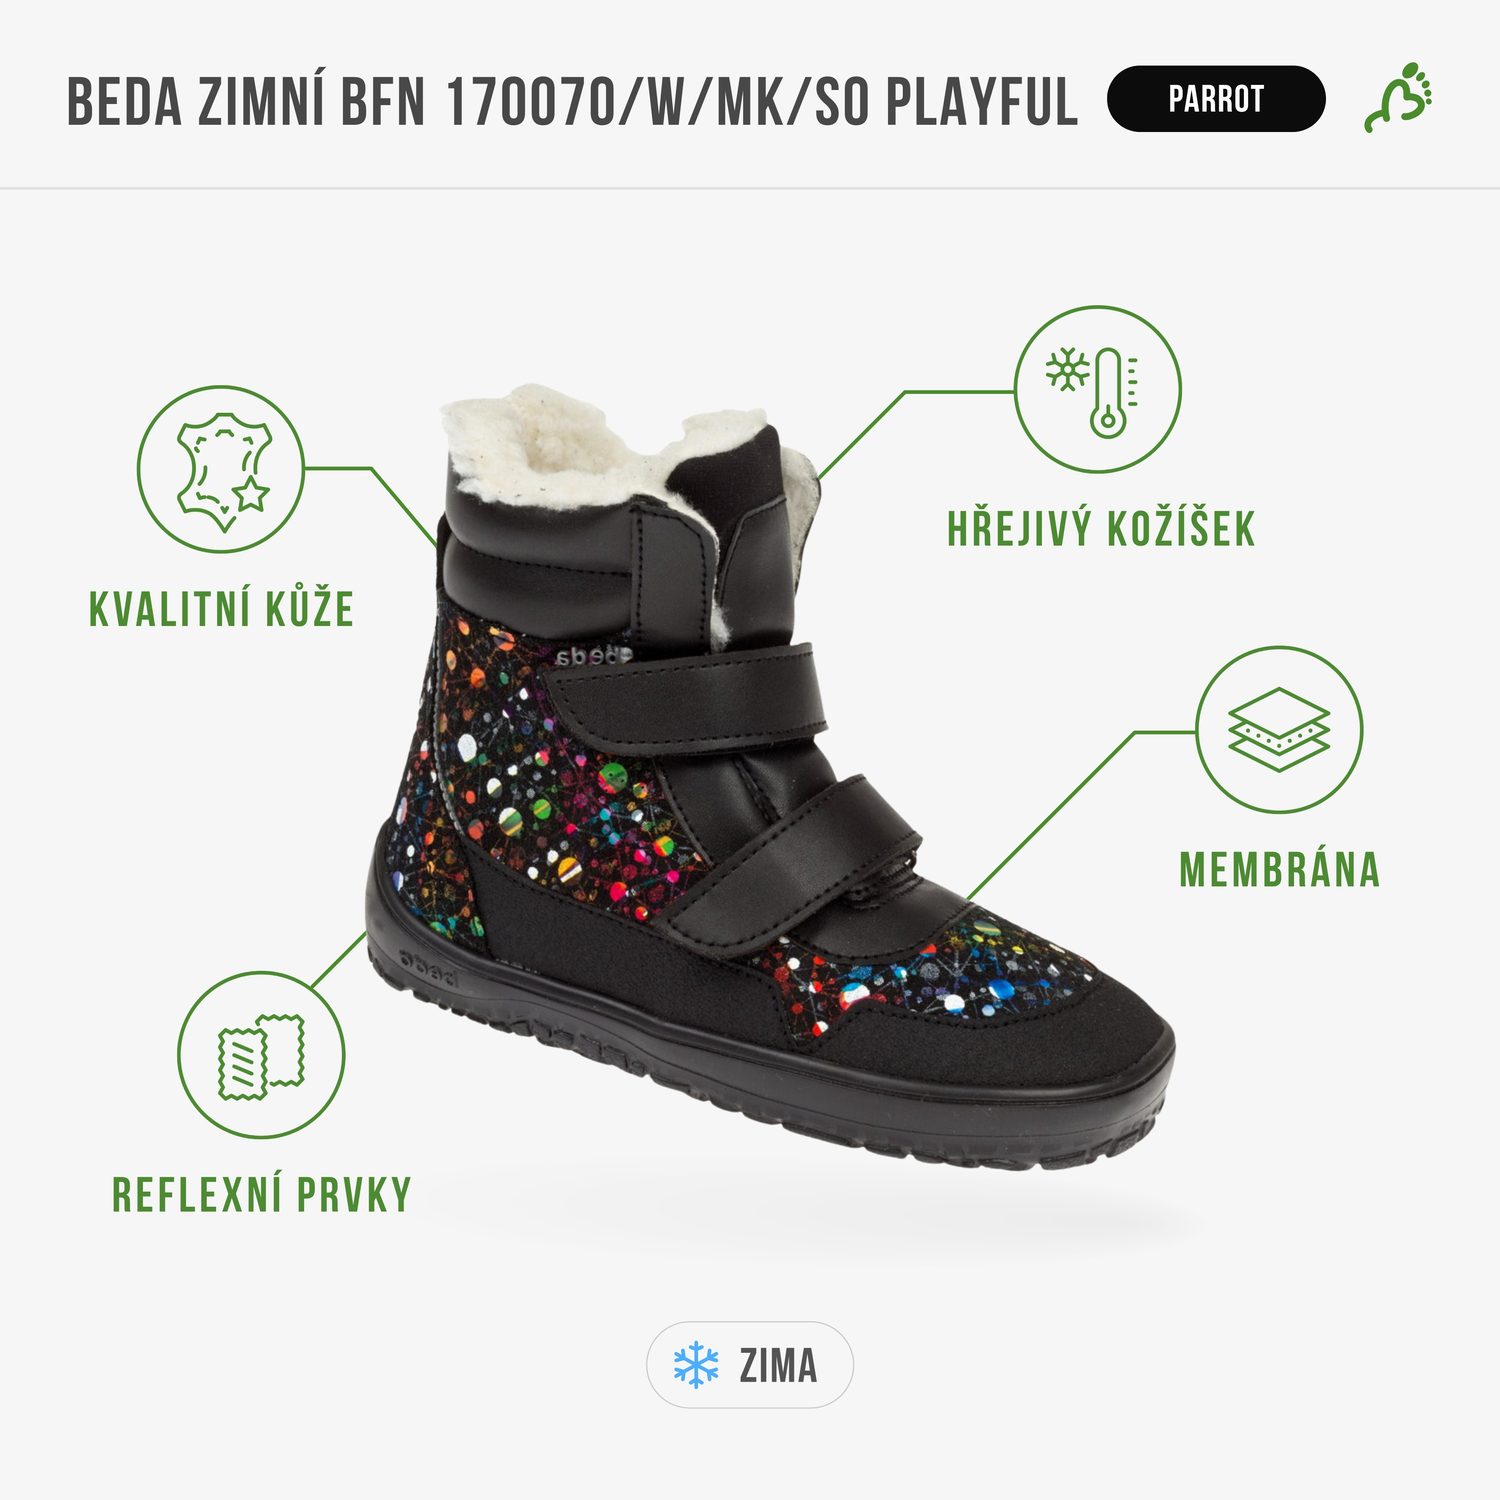The height and width of the screenshot is (1500, 1500).
Task: Click the MEMBRÁNA feature label
Action: pyautogui.click(x=1280, y=869)
